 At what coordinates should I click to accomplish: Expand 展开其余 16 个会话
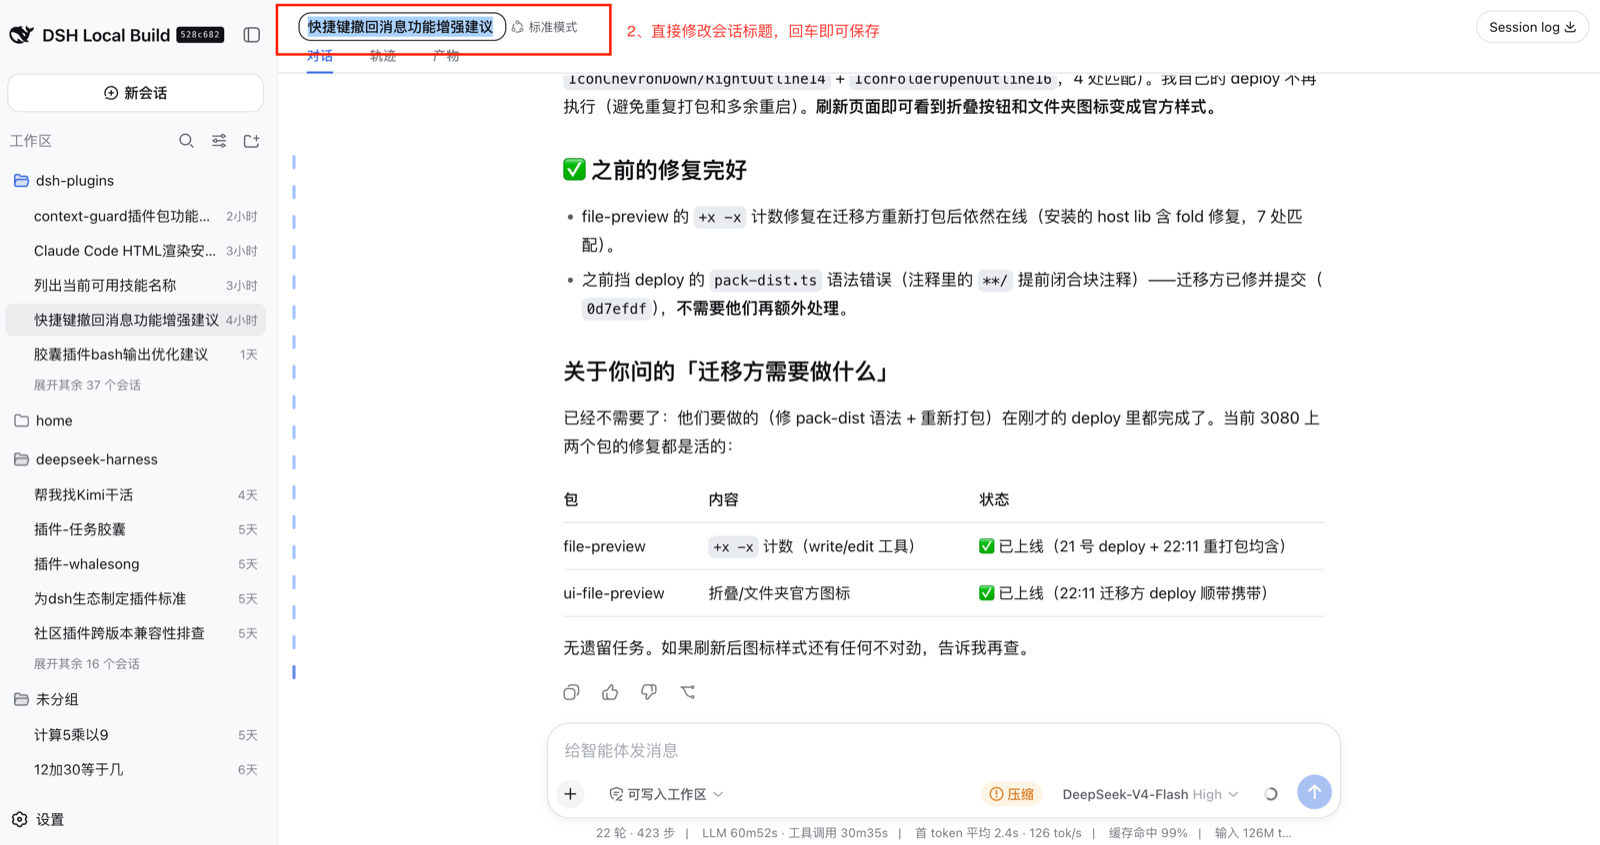(87, 664)
